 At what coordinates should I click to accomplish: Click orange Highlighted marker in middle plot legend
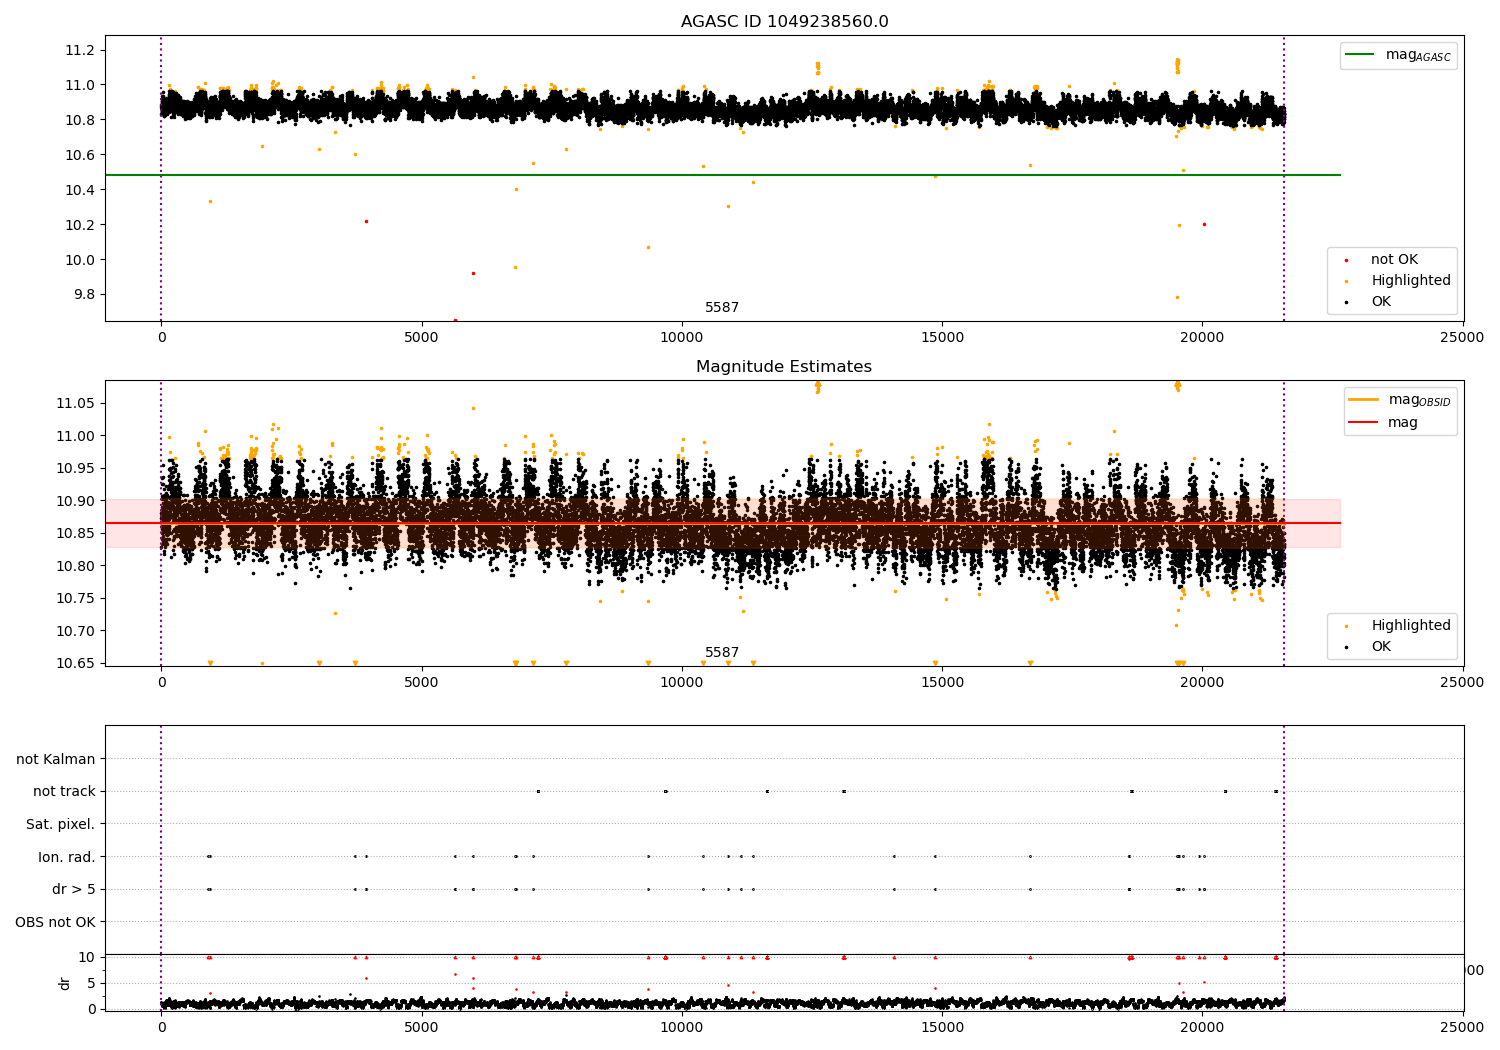[x=1346, y=626]
